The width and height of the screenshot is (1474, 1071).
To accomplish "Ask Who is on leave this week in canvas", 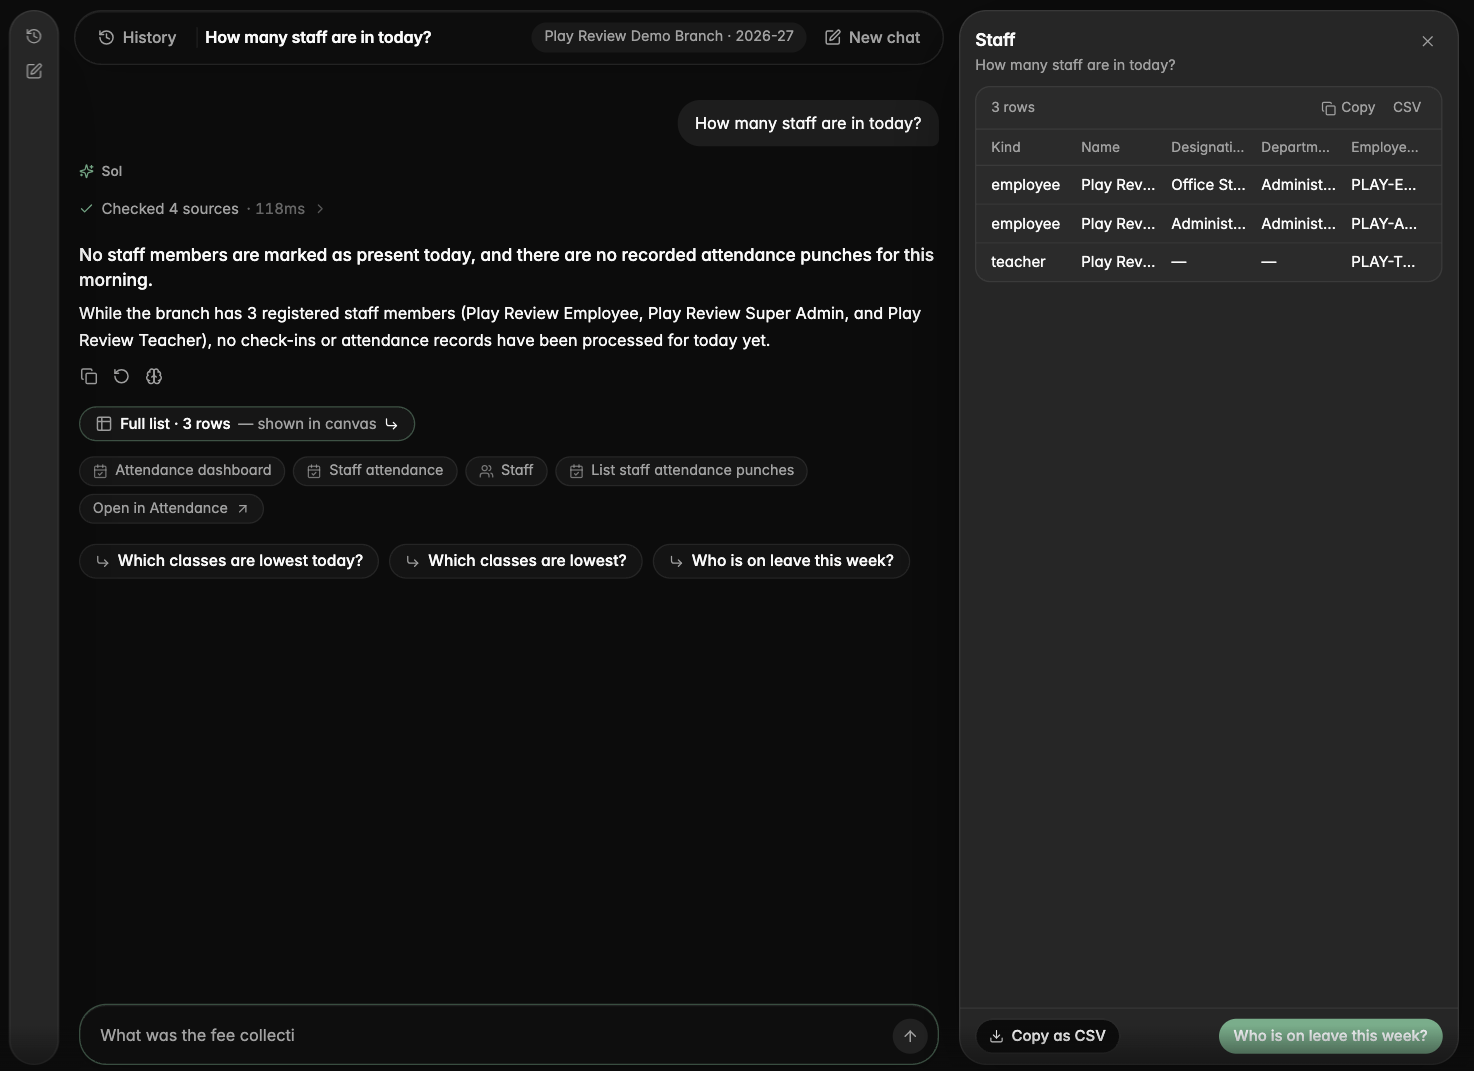I will (x=1330, y=1036).
